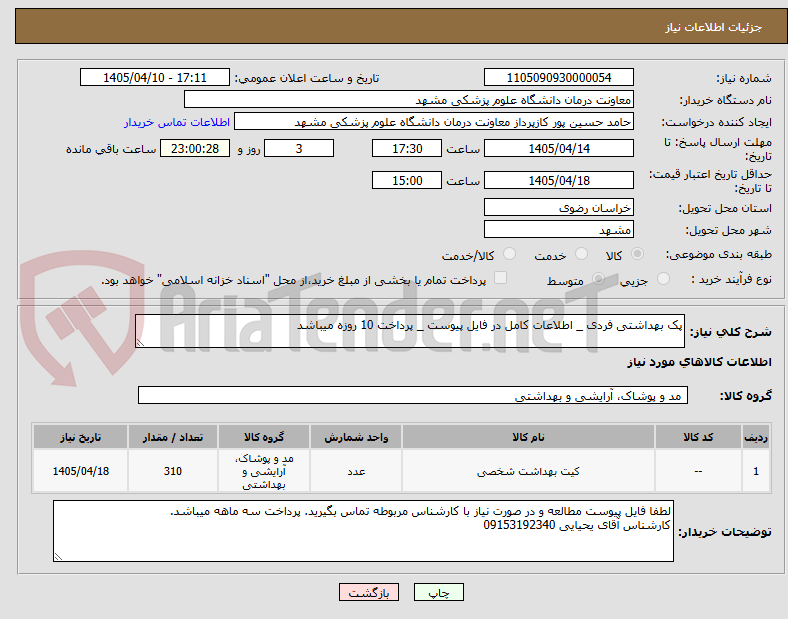Image resolution: width=788 pixels, height=619 pixels.
Task: Click the remaining time field 23:00:28
Action: [x=195, y=148]
